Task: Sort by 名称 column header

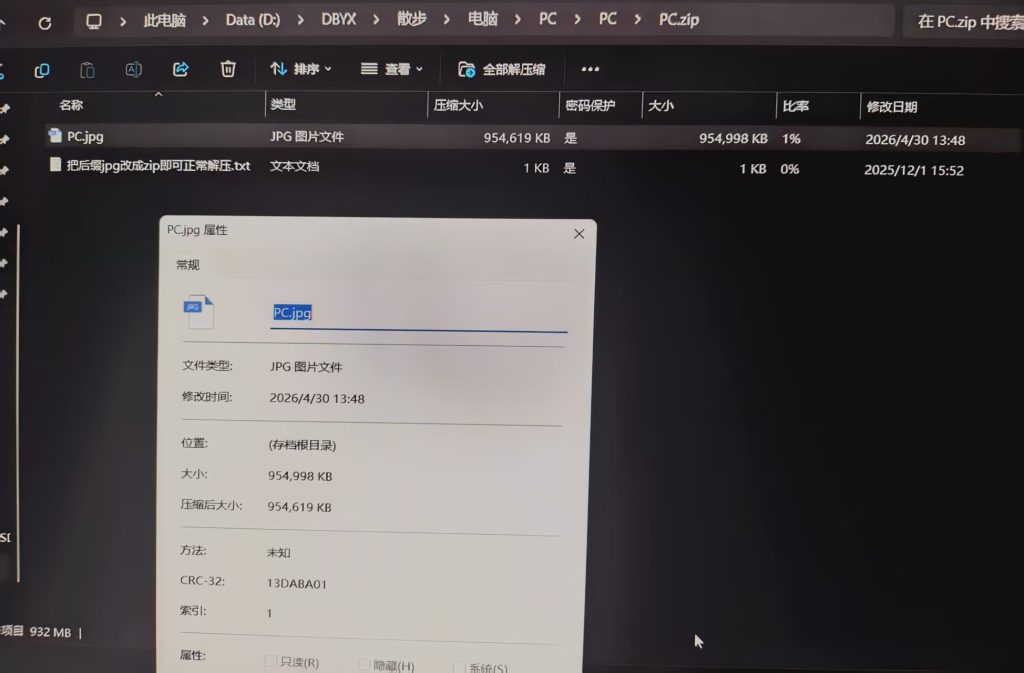Action: coord(71,105)
